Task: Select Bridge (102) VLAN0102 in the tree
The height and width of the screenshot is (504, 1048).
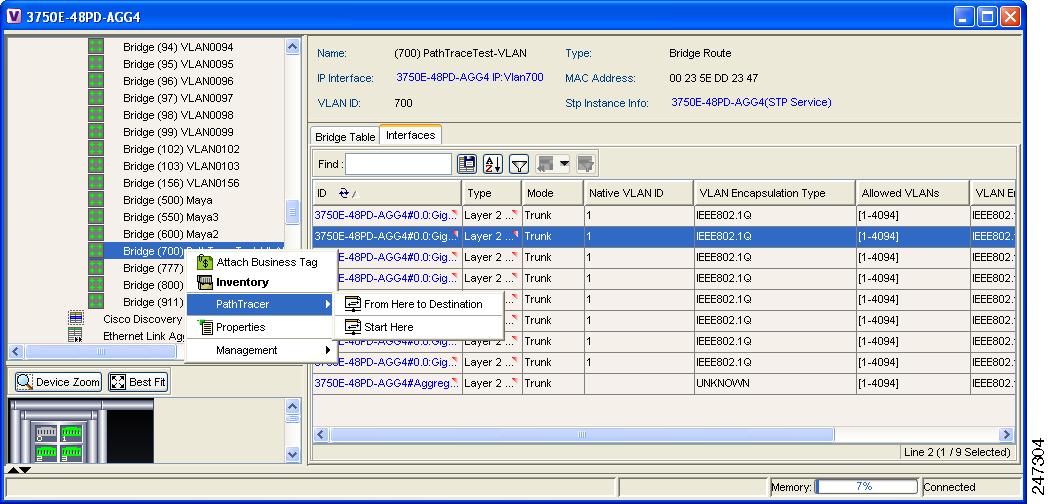Action: tap(181, 148)
